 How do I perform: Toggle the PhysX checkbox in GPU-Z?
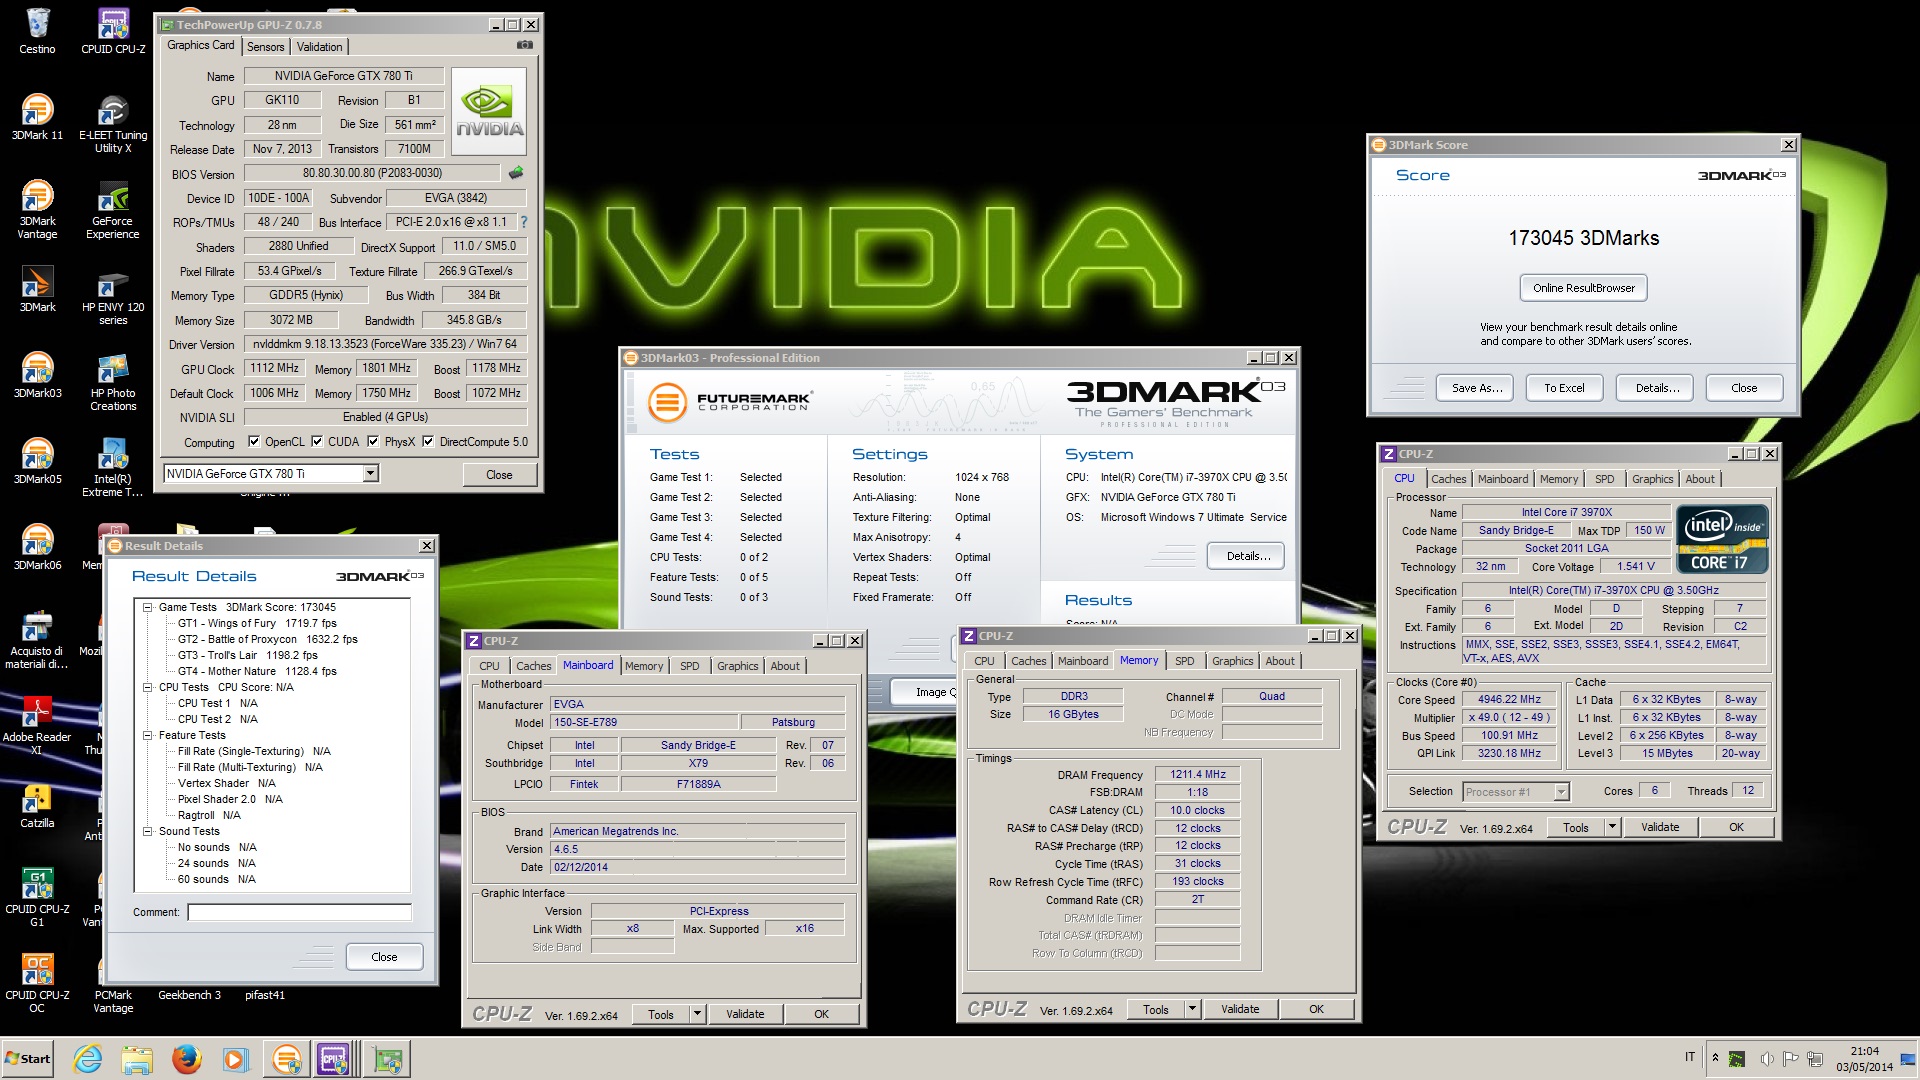coord(372,441)
